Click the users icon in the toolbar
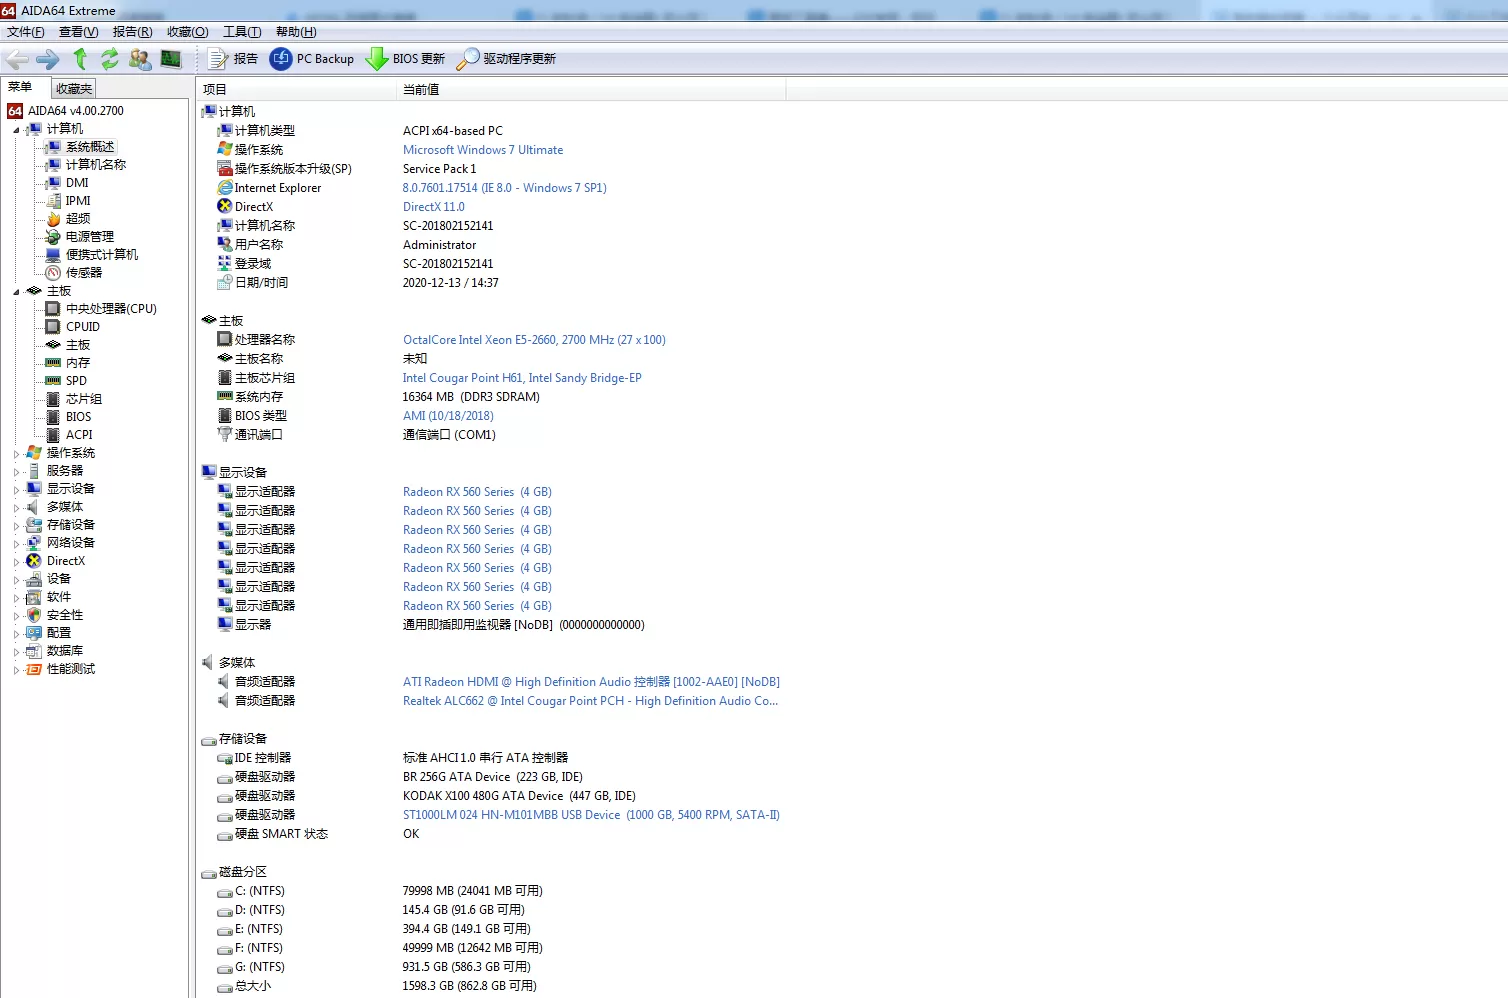Screen dimensions: 1508x998 (140, 59)
